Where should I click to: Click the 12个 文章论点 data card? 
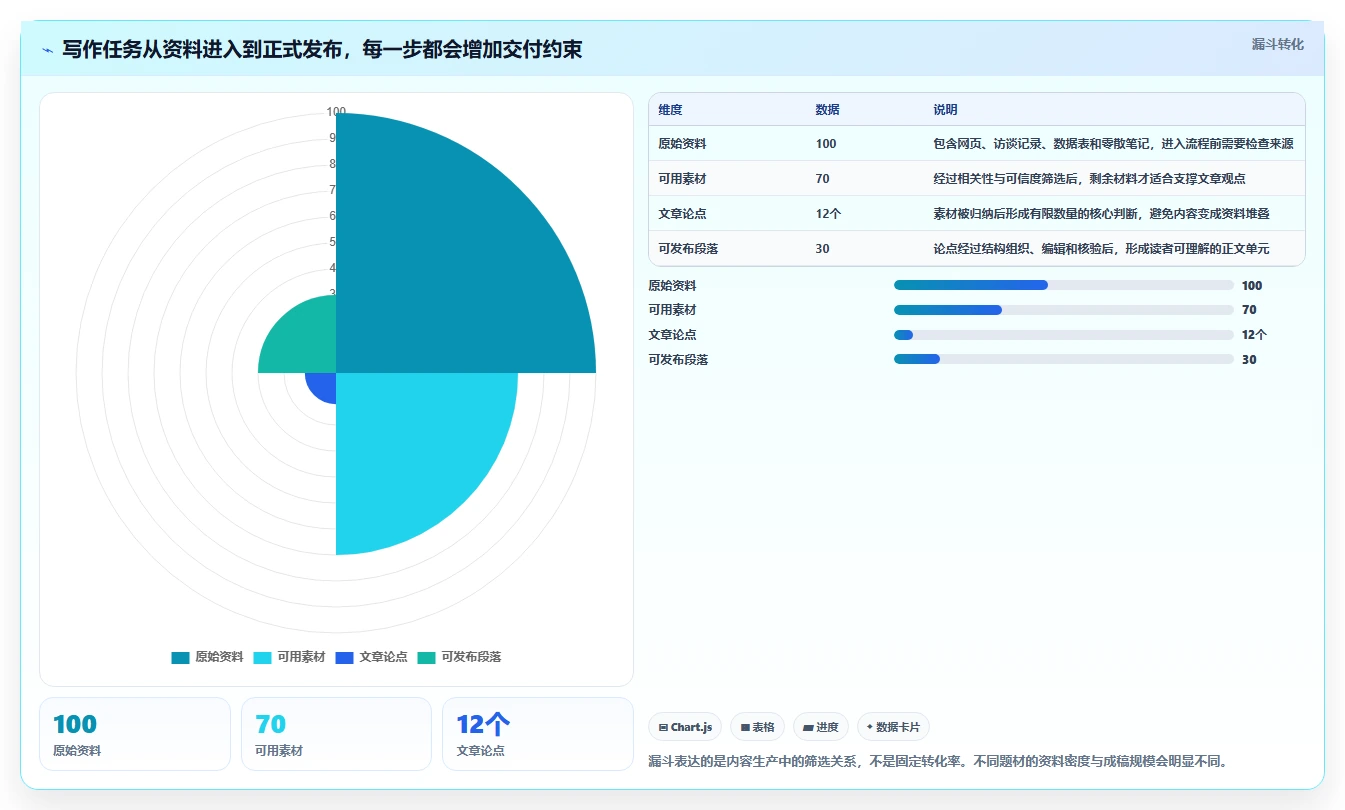click(x=537, y=734)
